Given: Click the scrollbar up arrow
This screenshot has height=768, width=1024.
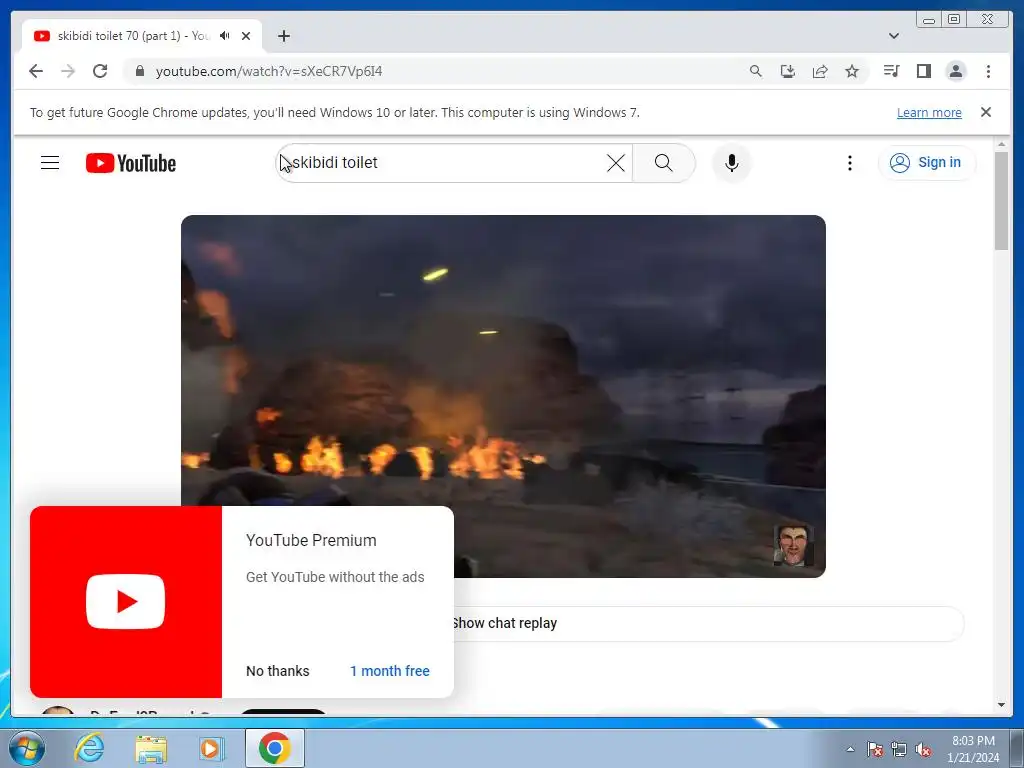Looking at the screenshot, I should point(1001,144).
